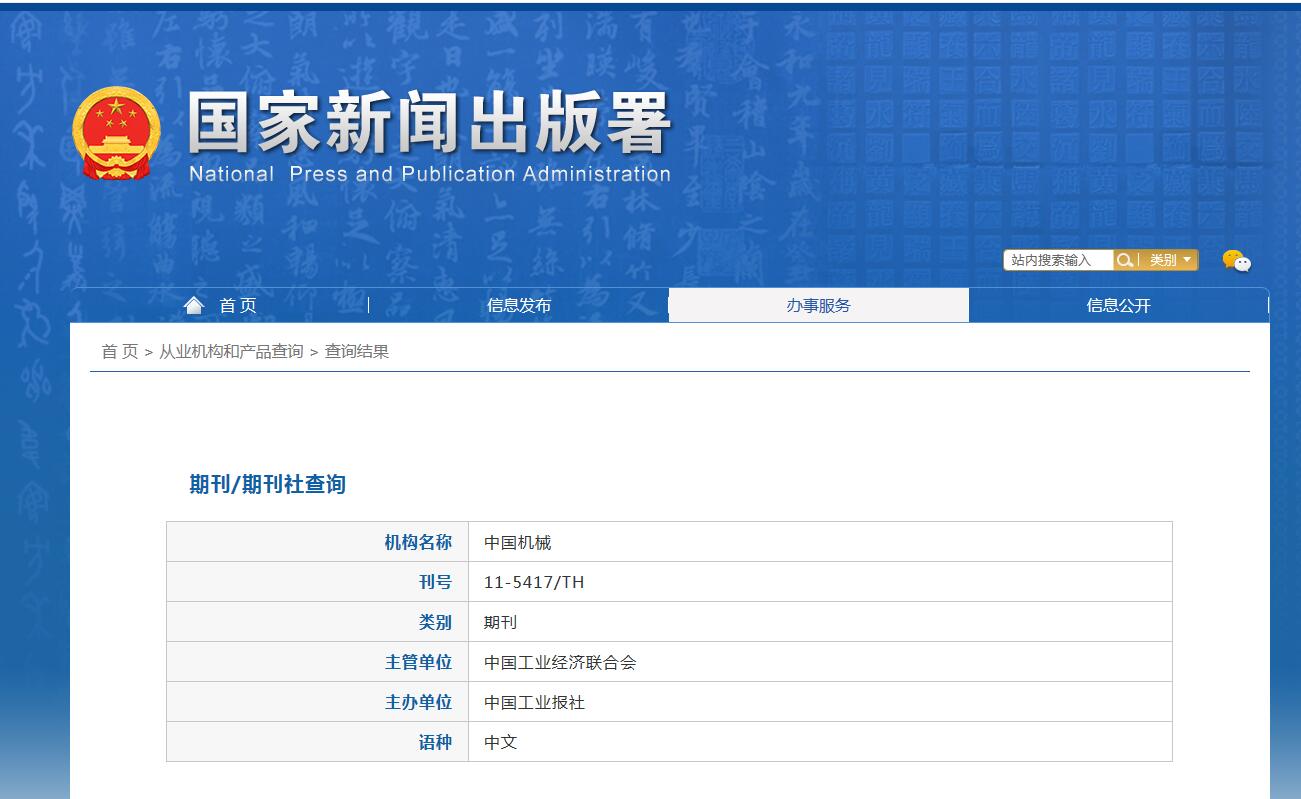Click inside the 站内搜索输入 search field
This screenshot has width=1301, height=799.
click(x=1057, y=259)
